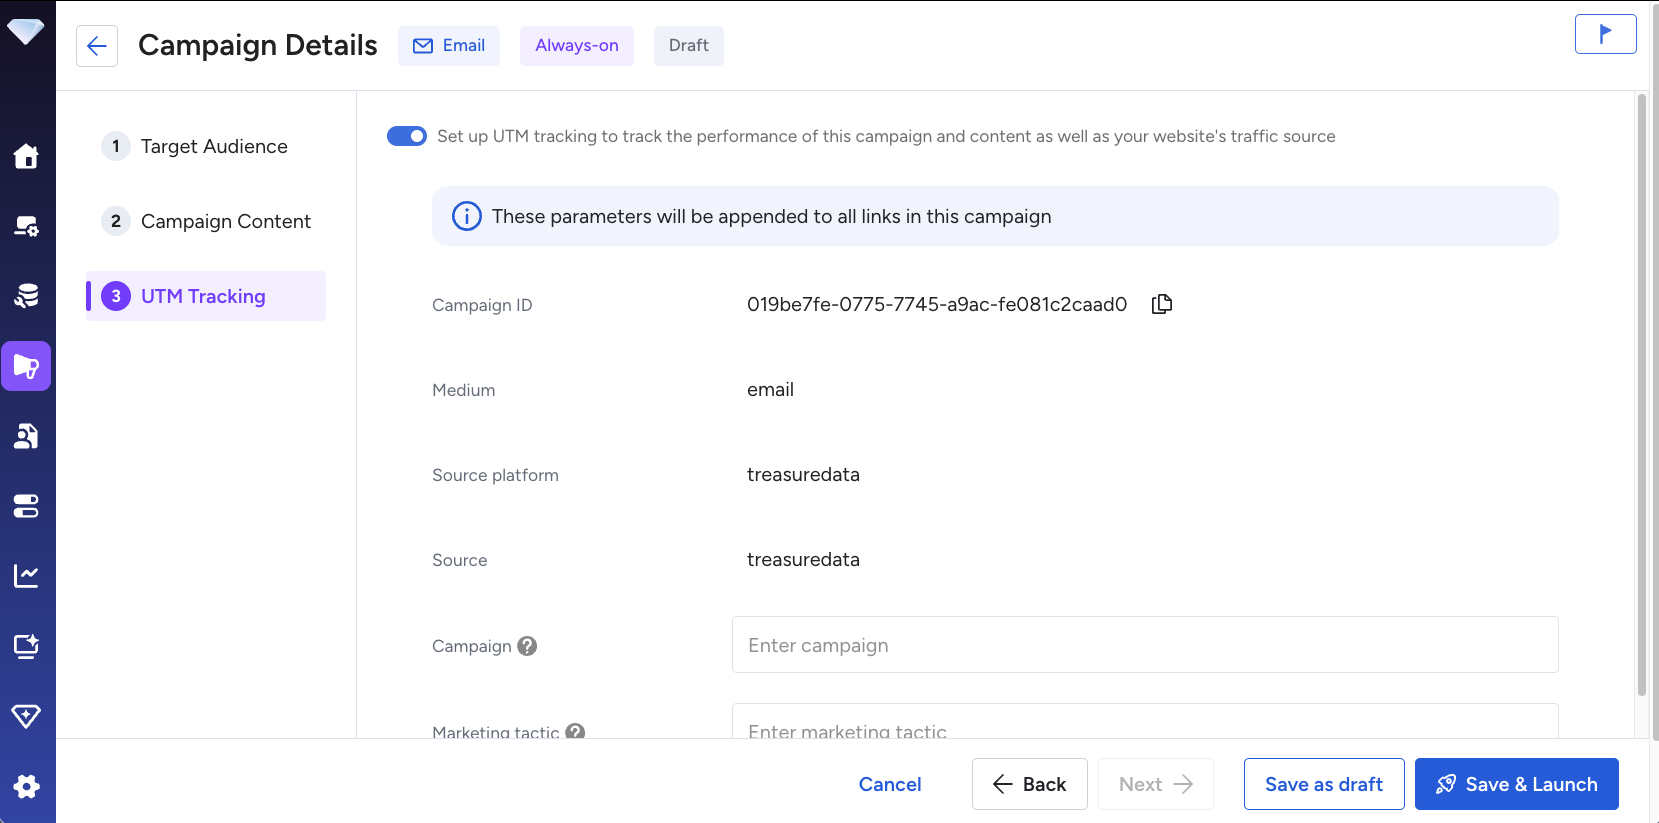Click Save as draft button

pos(1323,784)
